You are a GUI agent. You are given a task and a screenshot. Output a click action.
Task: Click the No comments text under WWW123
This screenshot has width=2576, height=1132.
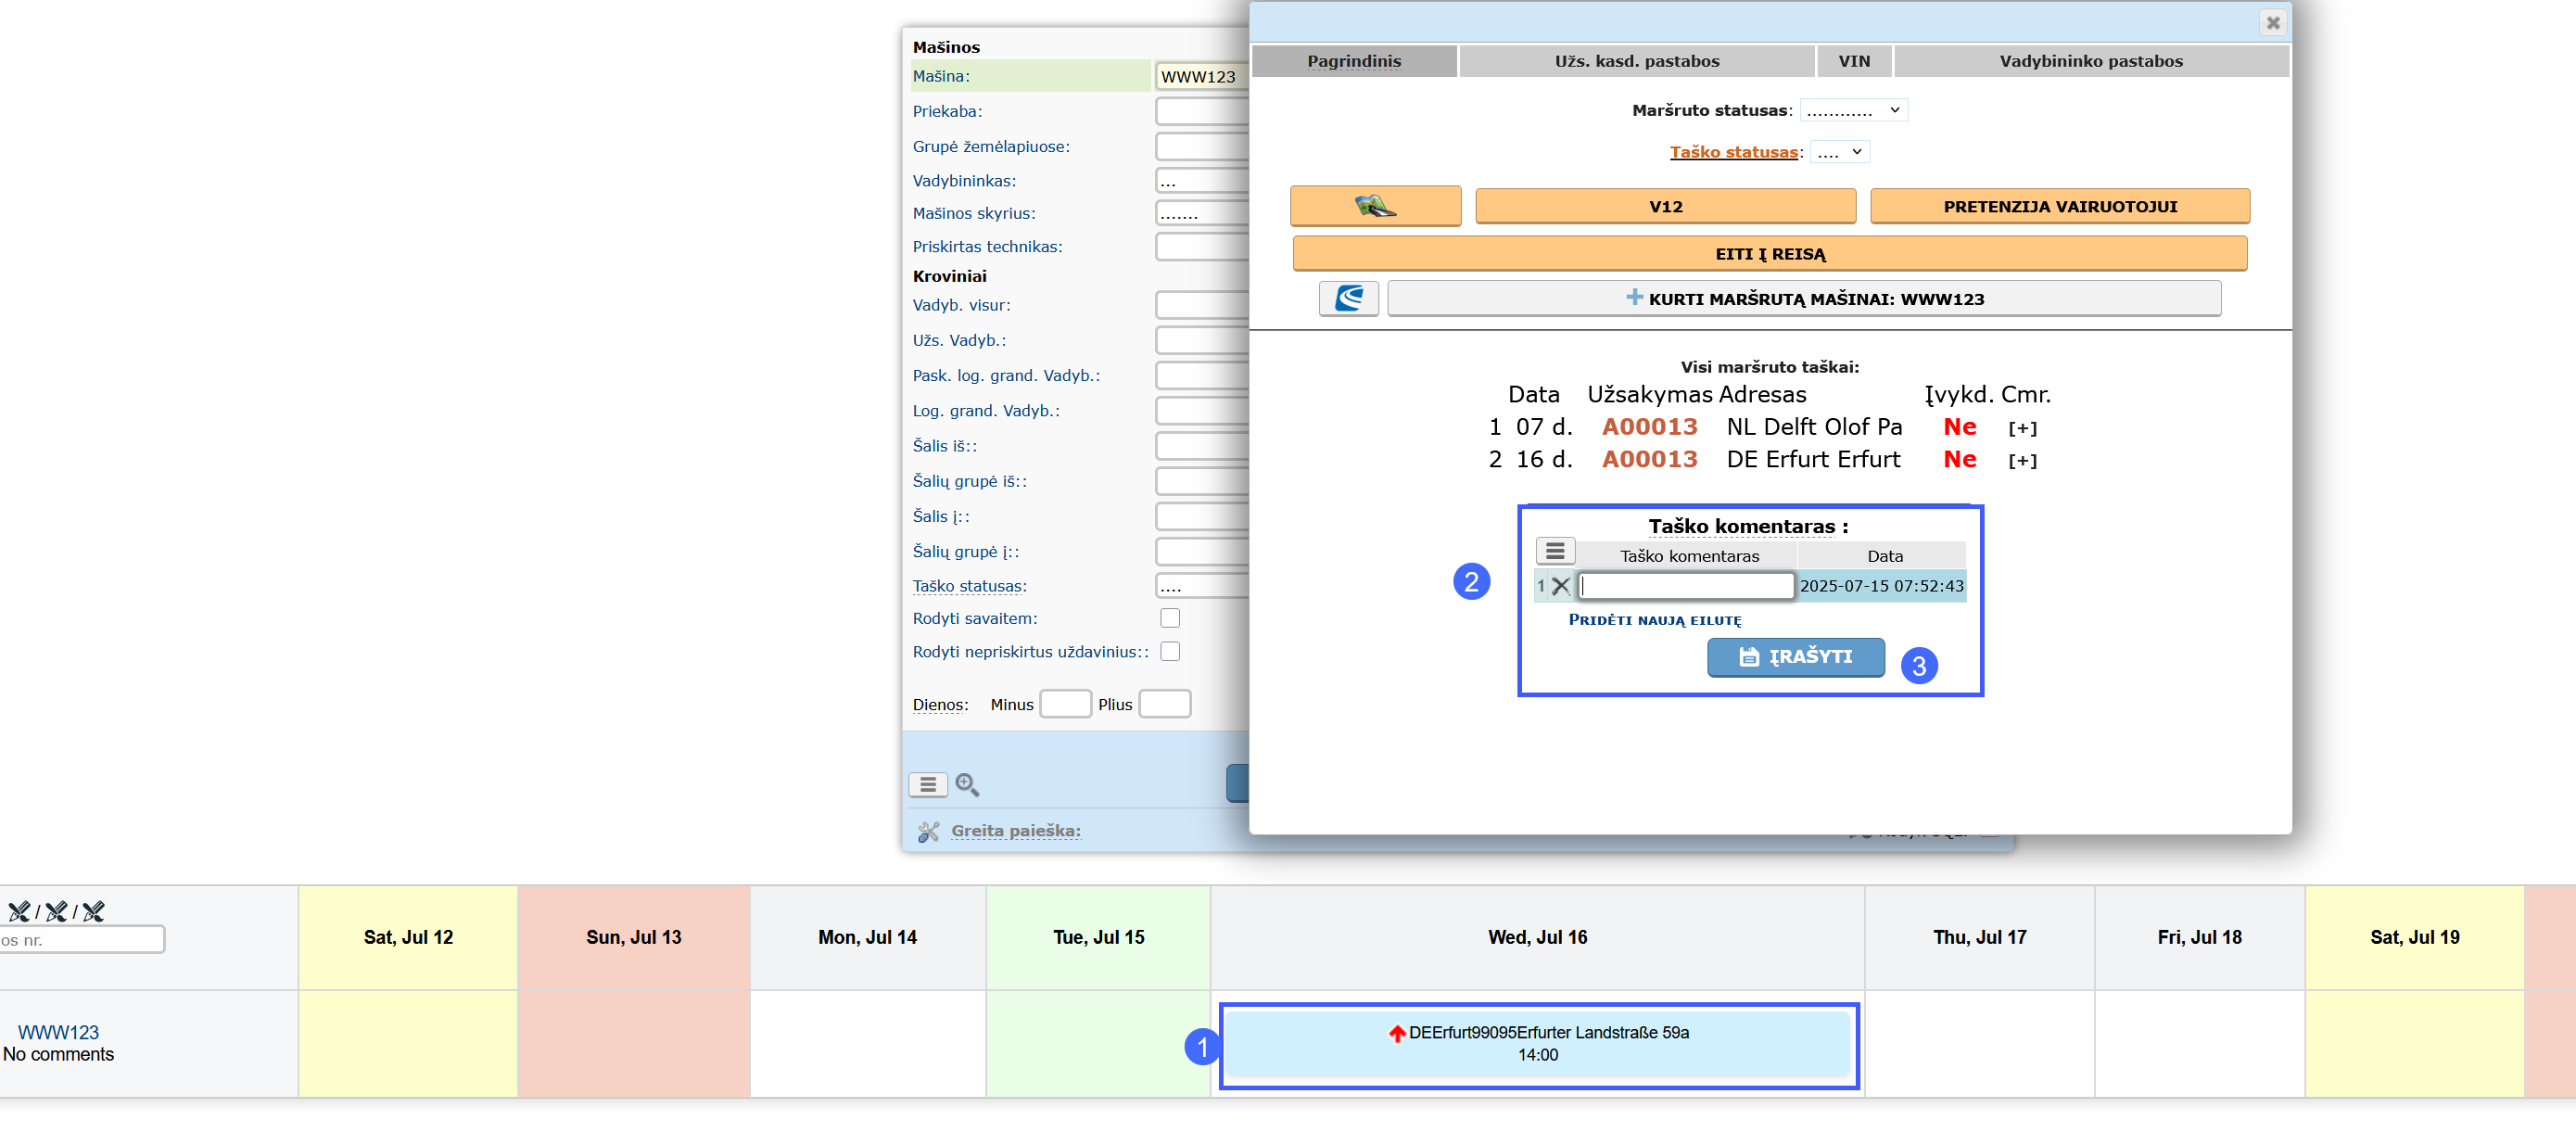[x=58, y=1055]
